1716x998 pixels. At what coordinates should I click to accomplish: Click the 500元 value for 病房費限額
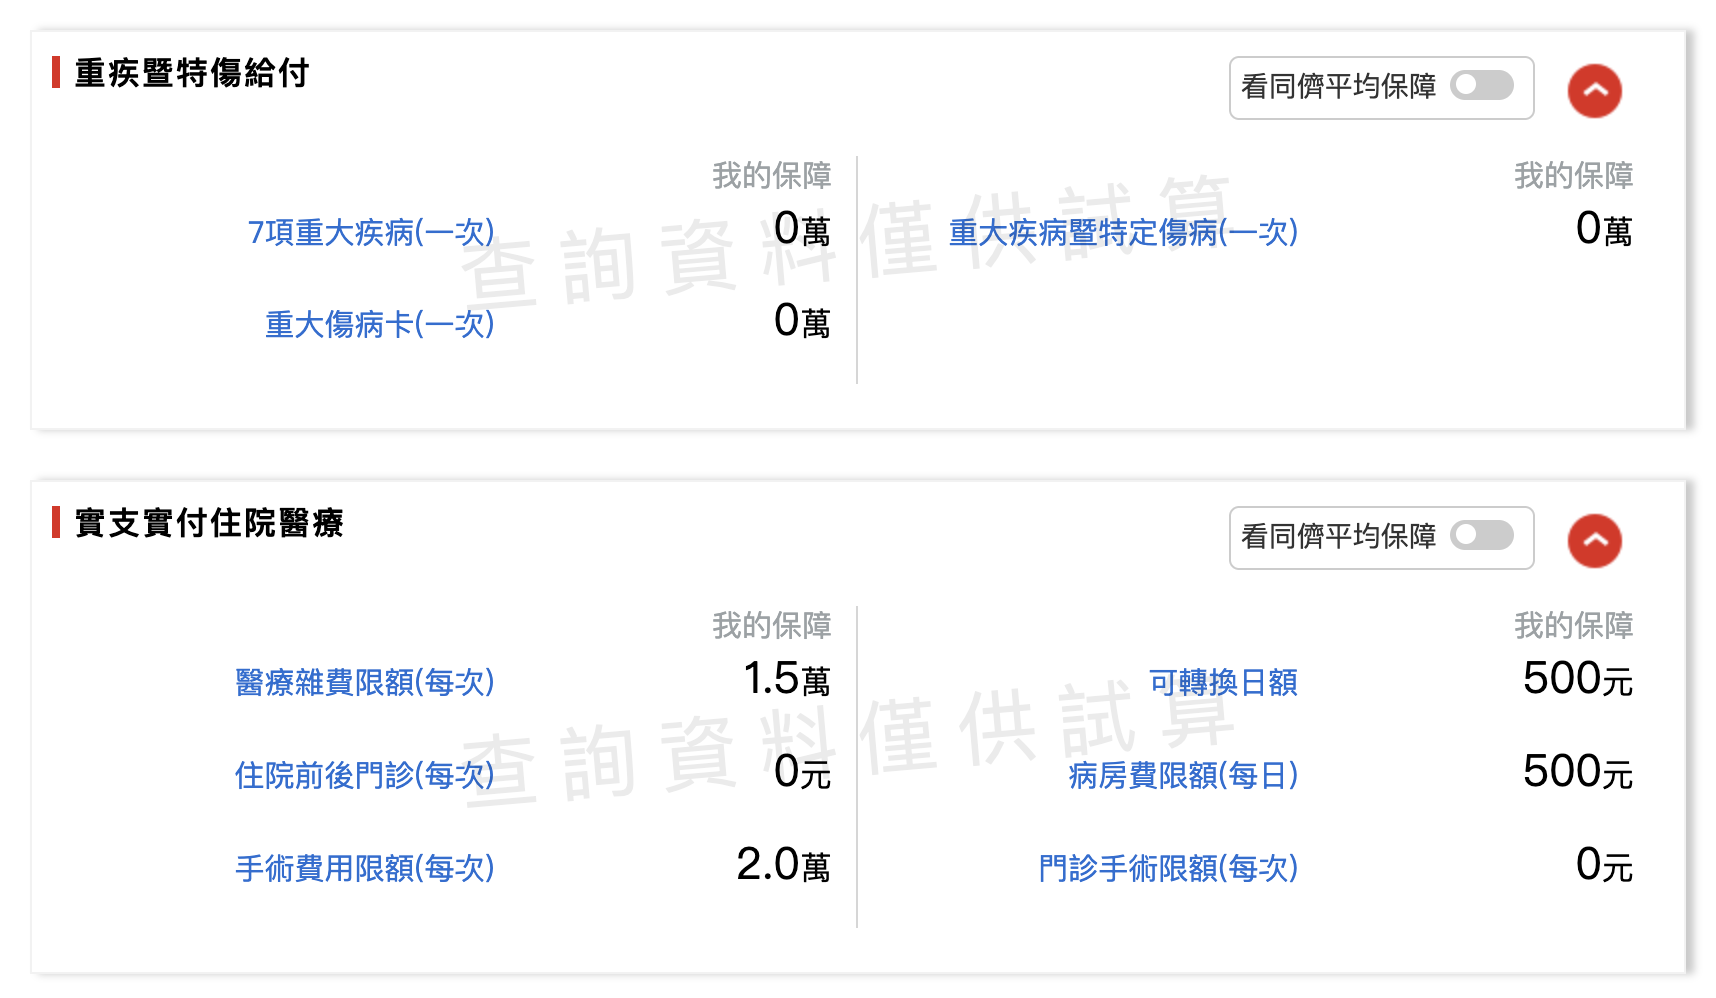(x=1577, y=773)
